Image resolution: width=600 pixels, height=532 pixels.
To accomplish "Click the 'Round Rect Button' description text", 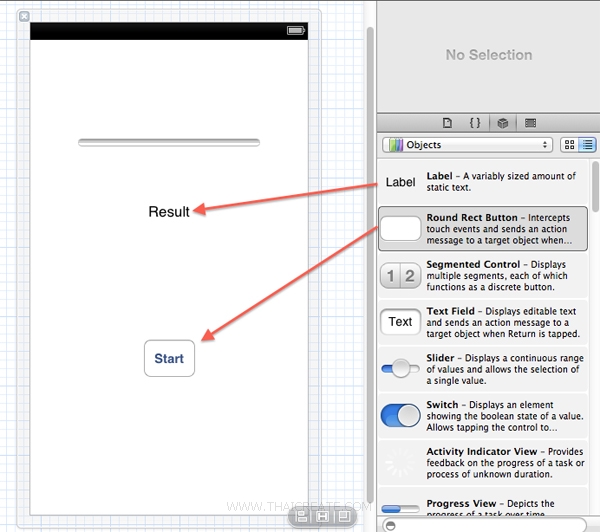I will [x=499, y=229].
